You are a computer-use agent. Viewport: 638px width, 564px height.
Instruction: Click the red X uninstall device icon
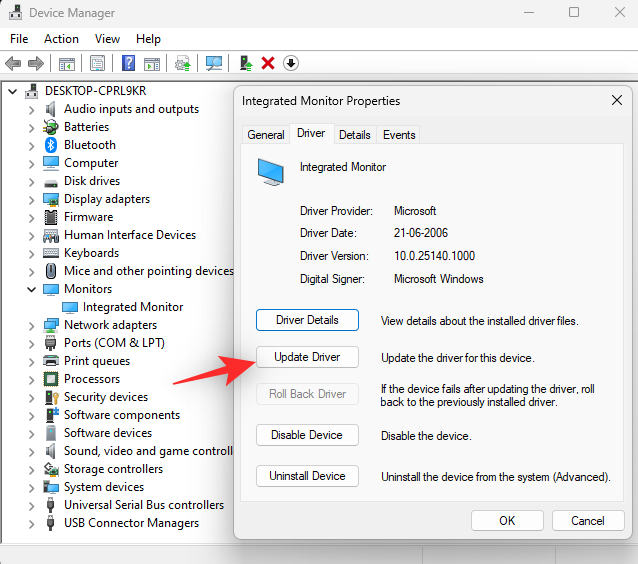tap(268, 63)
